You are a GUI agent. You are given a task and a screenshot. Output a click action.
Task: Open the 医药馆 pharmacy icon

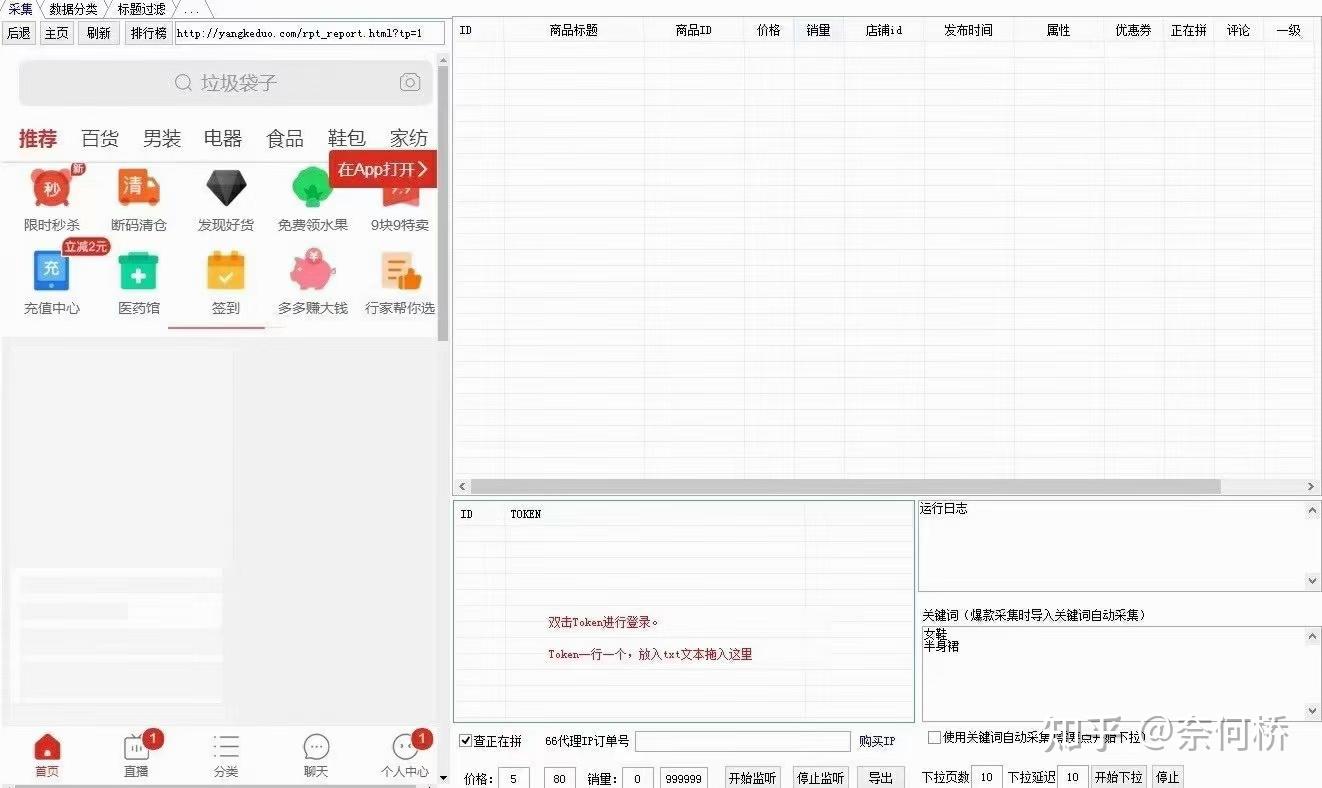click(138, 270)
